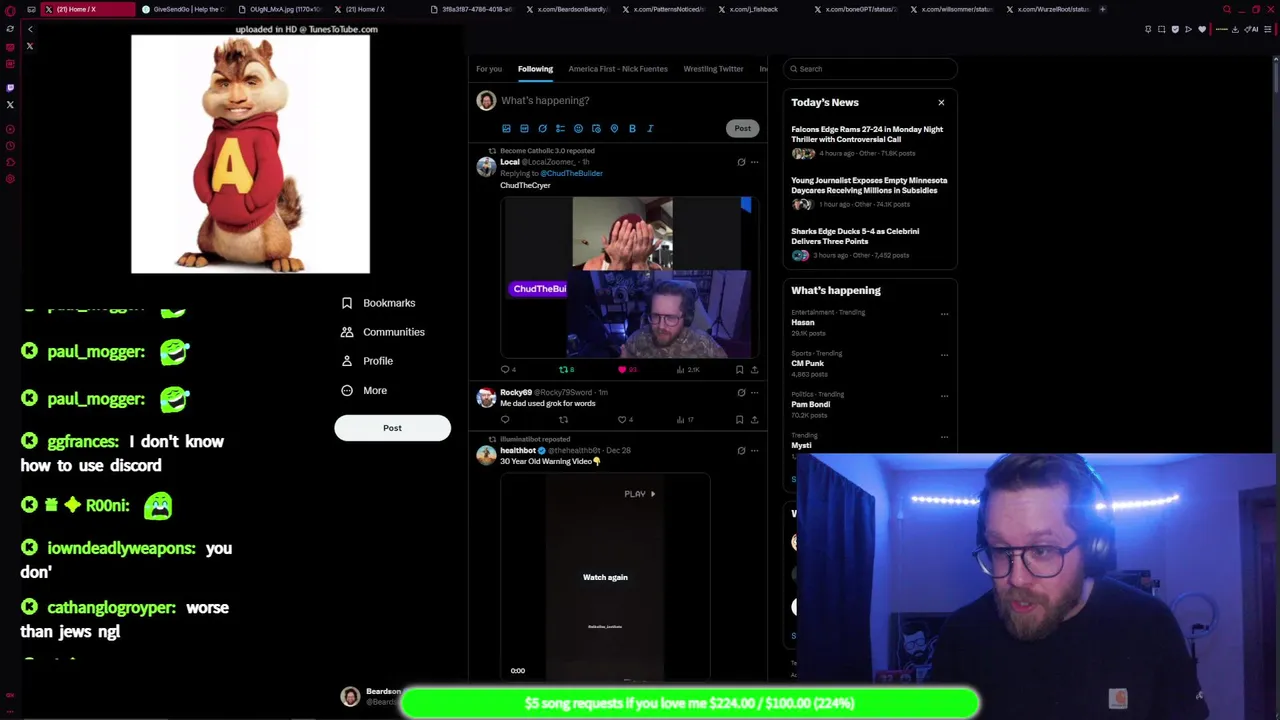Reply to Rocky69's post
This screenshot has width=1280, height=720.
click(x=505, y=420)
